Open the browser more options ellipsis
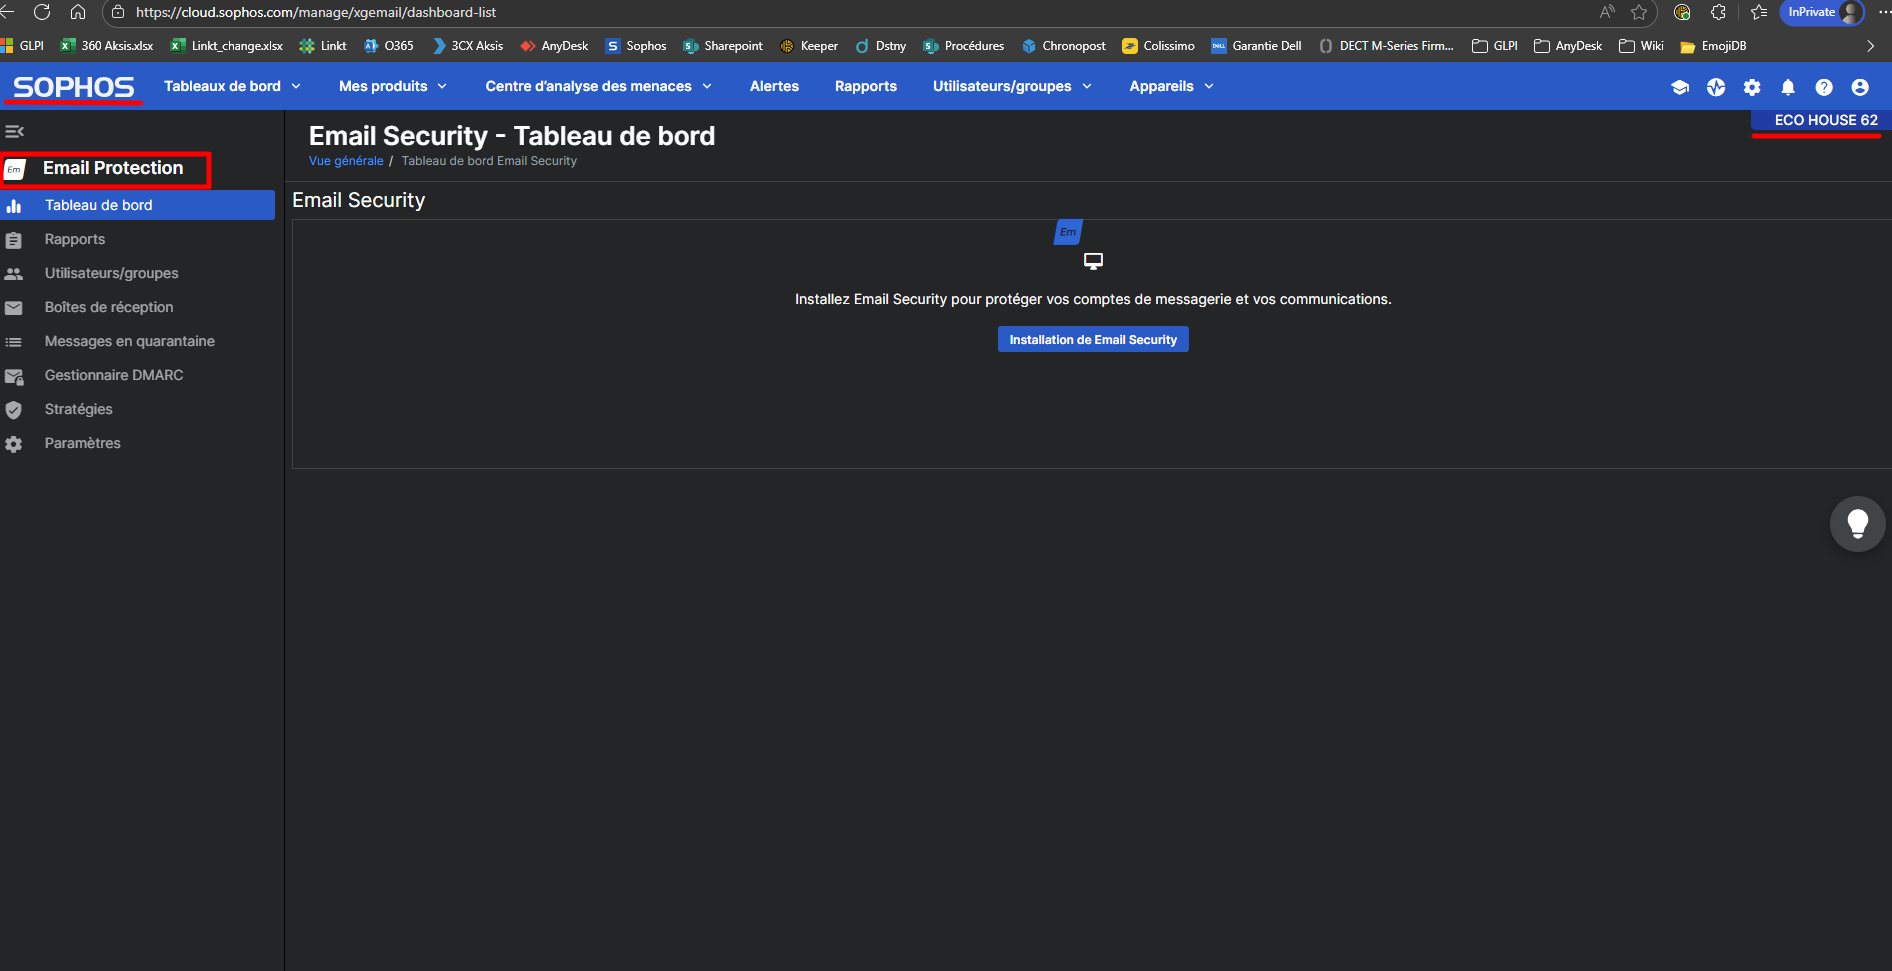 1884,12
